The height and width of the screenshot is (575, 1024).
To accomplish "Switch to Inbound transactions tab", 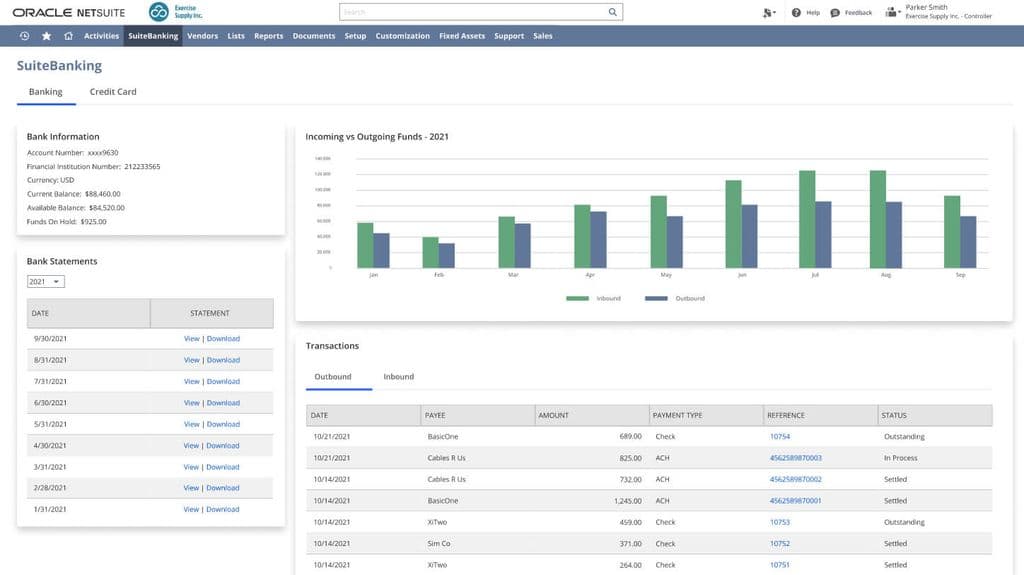I will tap(398, 377).
